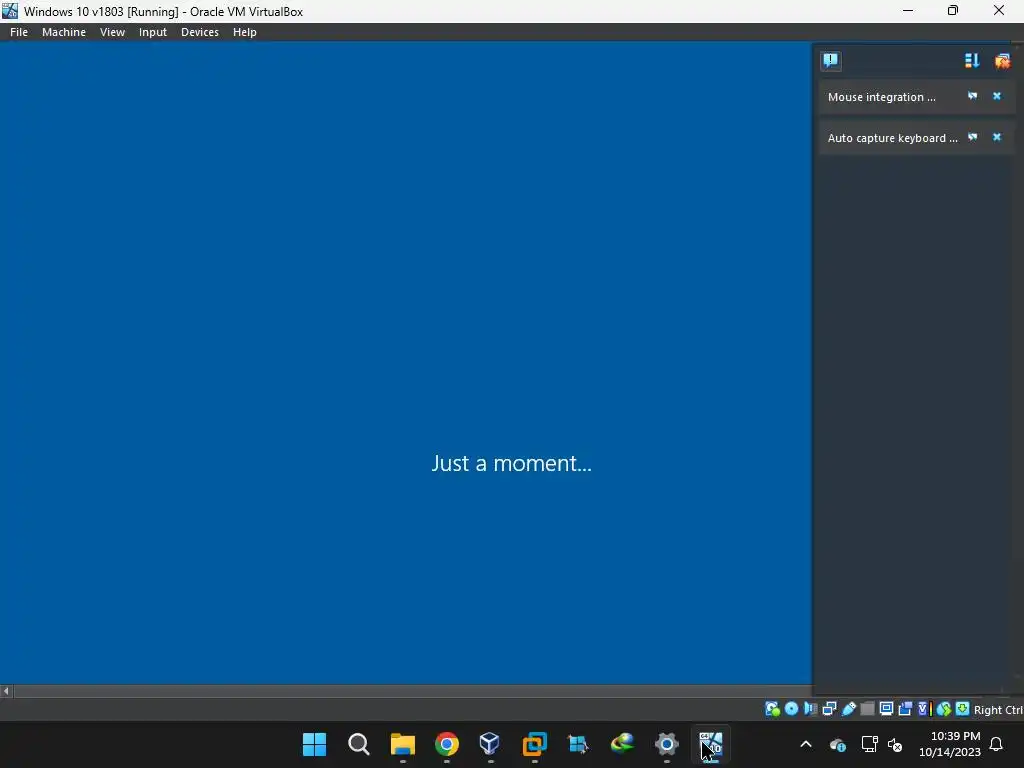Click the horizontal scrollbar track of VM view
The width and height of the screenshot is (1024, 768).
(x=413, y=690)
